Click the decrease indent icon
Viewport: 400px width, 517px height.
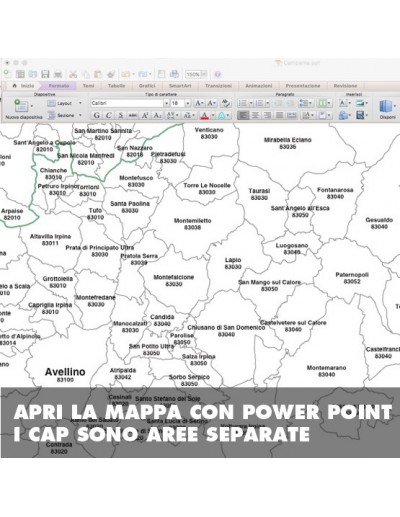click(278, 103)
